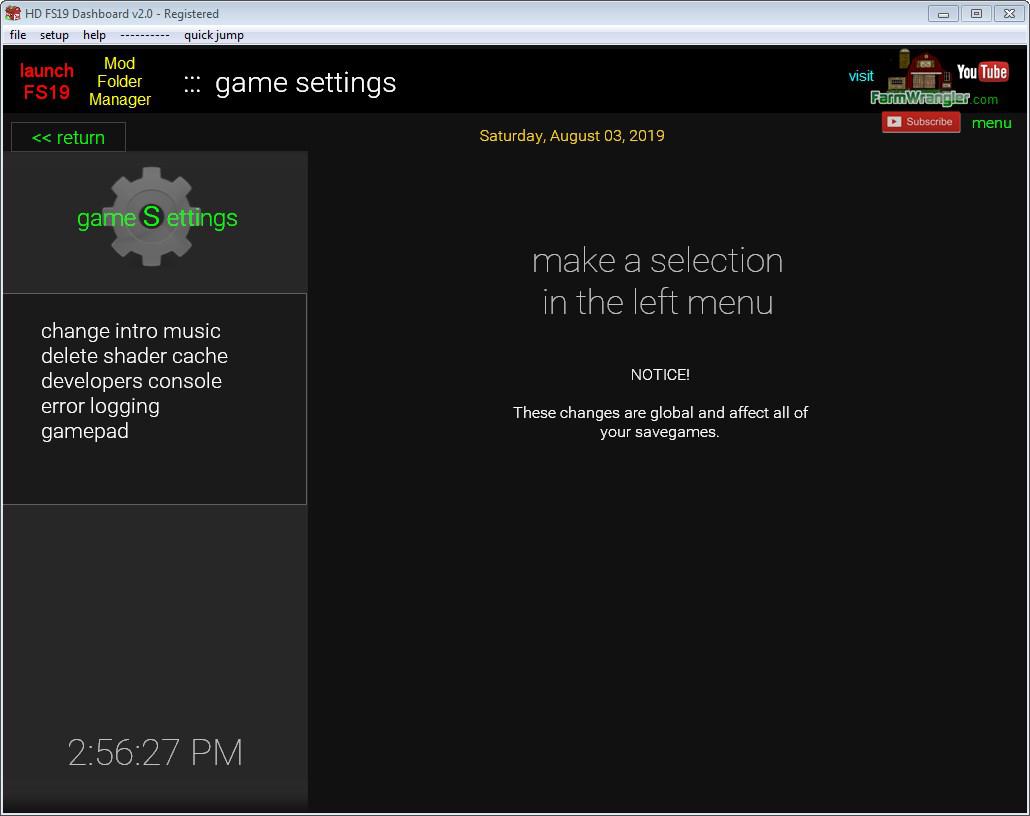The image size is (1030, 816).
Task: Select error logging option
Action: coord(100,406)
